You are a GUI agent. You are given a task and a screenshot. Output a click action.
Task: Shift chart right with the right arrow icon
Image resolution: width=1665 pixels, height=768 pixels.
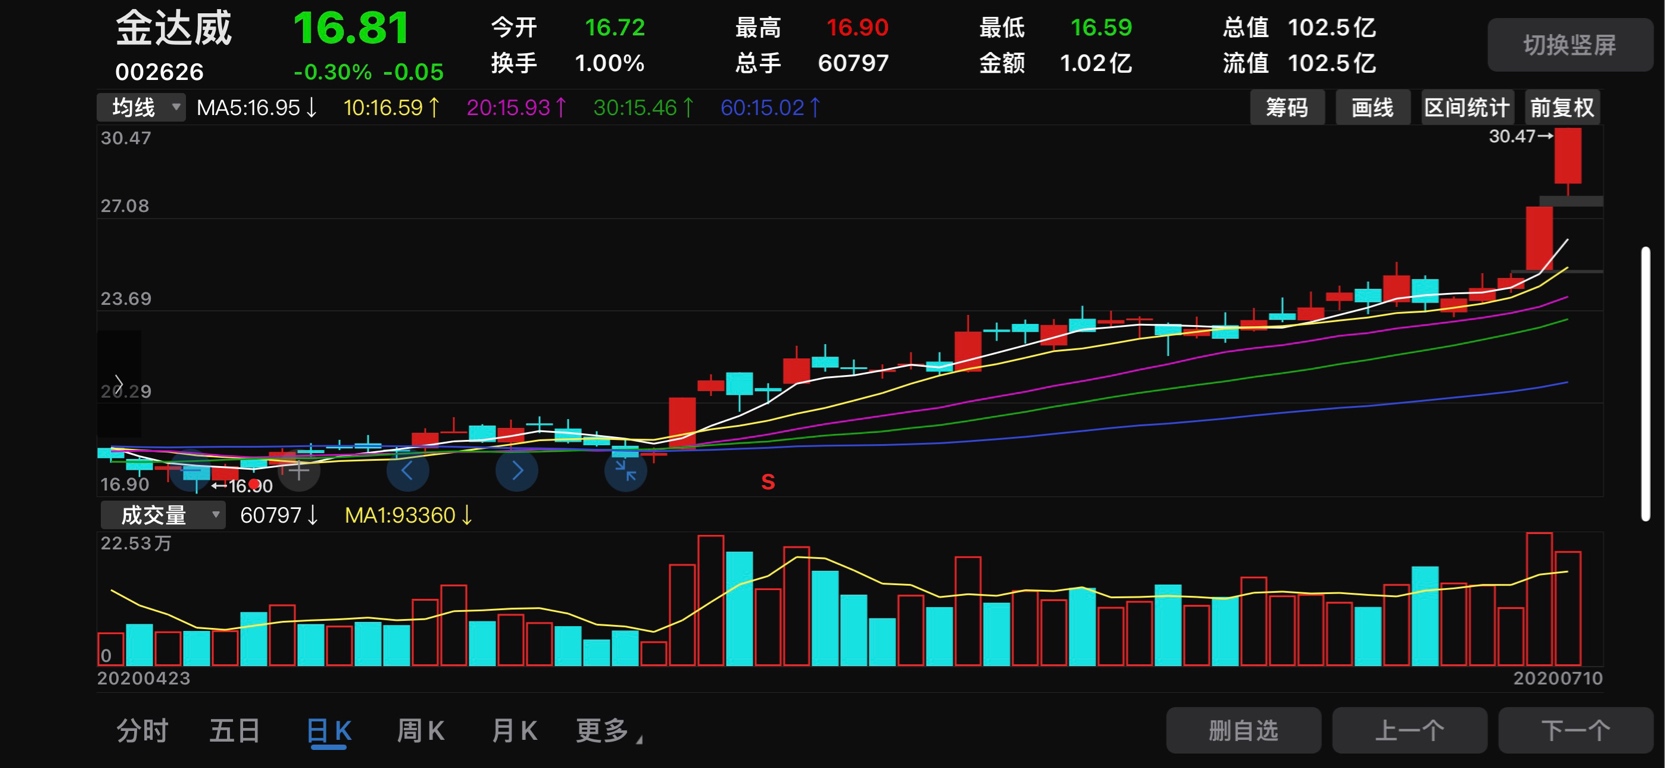(517, 471)
